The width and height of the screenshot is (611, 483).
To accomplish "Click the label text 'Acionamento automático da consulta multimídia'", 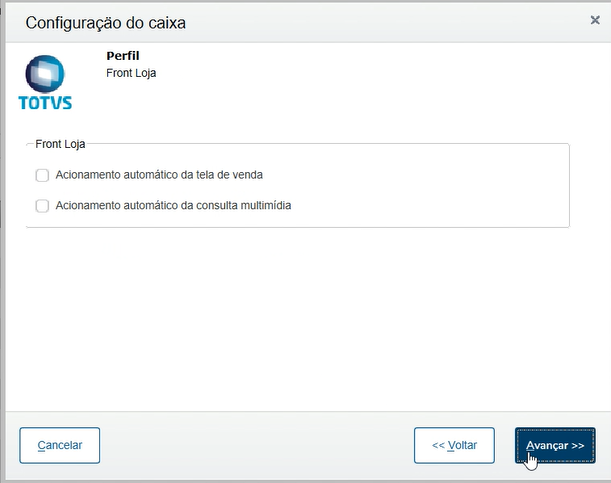I will [x=173, y=206].
